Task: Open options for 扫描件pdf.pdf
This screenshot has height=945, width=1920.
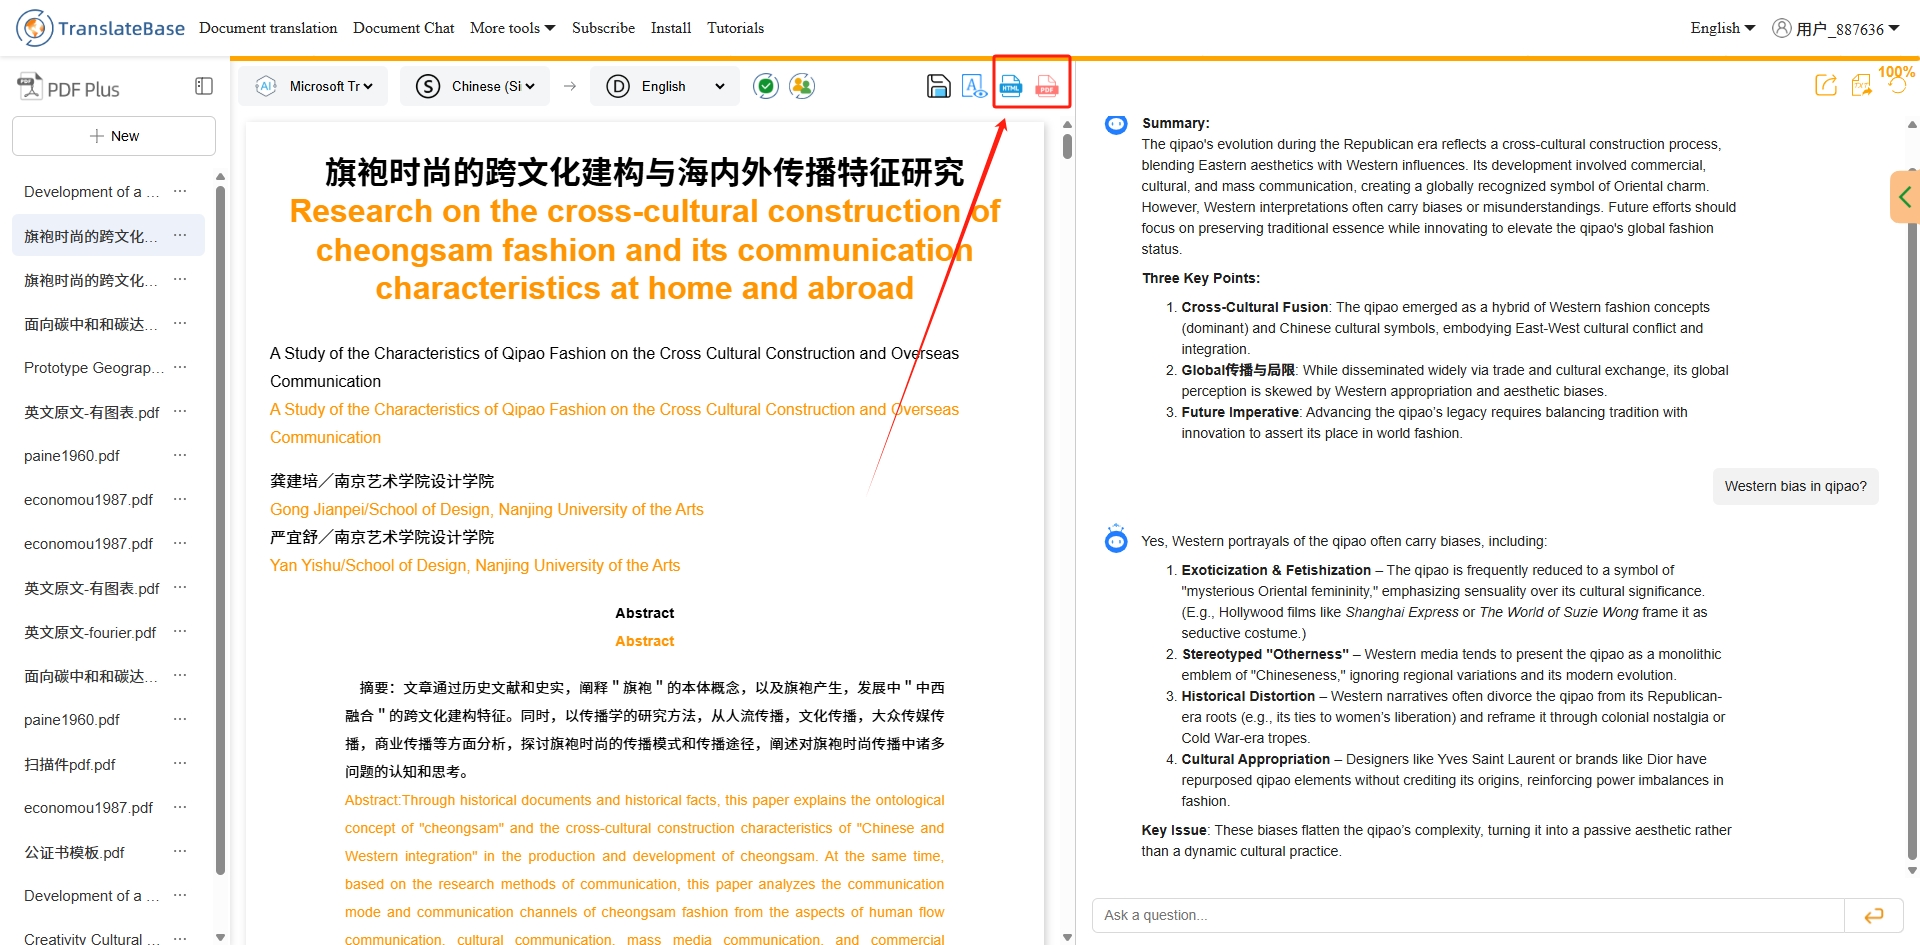Action: (x=180, y=763)
